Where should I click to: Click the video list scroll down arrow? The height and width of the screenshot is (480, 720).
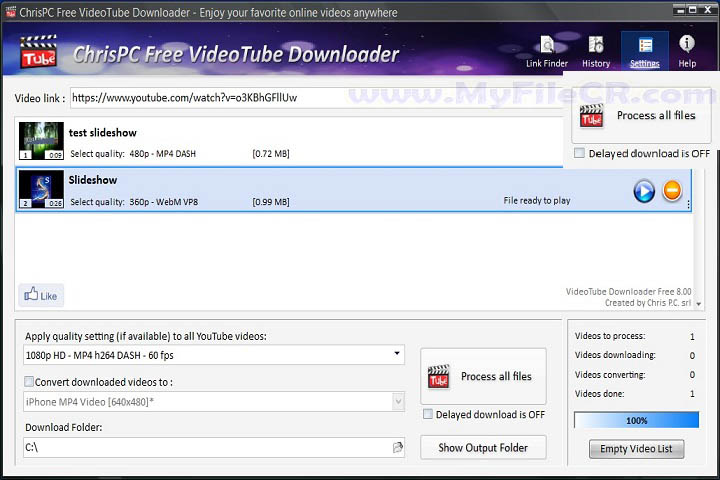[698, 304]
